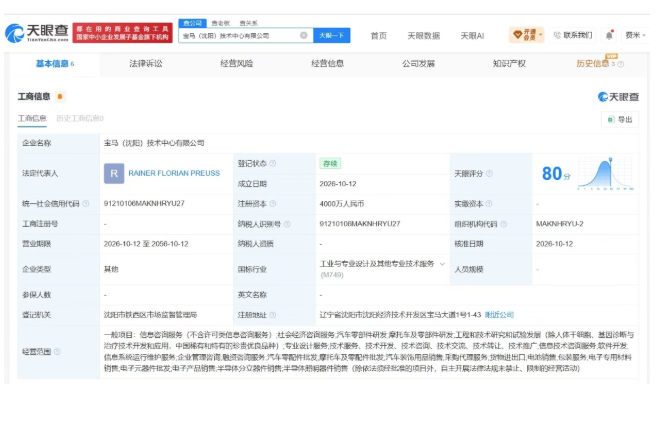The width and height of the screenshot is (658, 424).
Task: Click the help icon next to 纳税人识别号
Action: (x=287, y=224)
